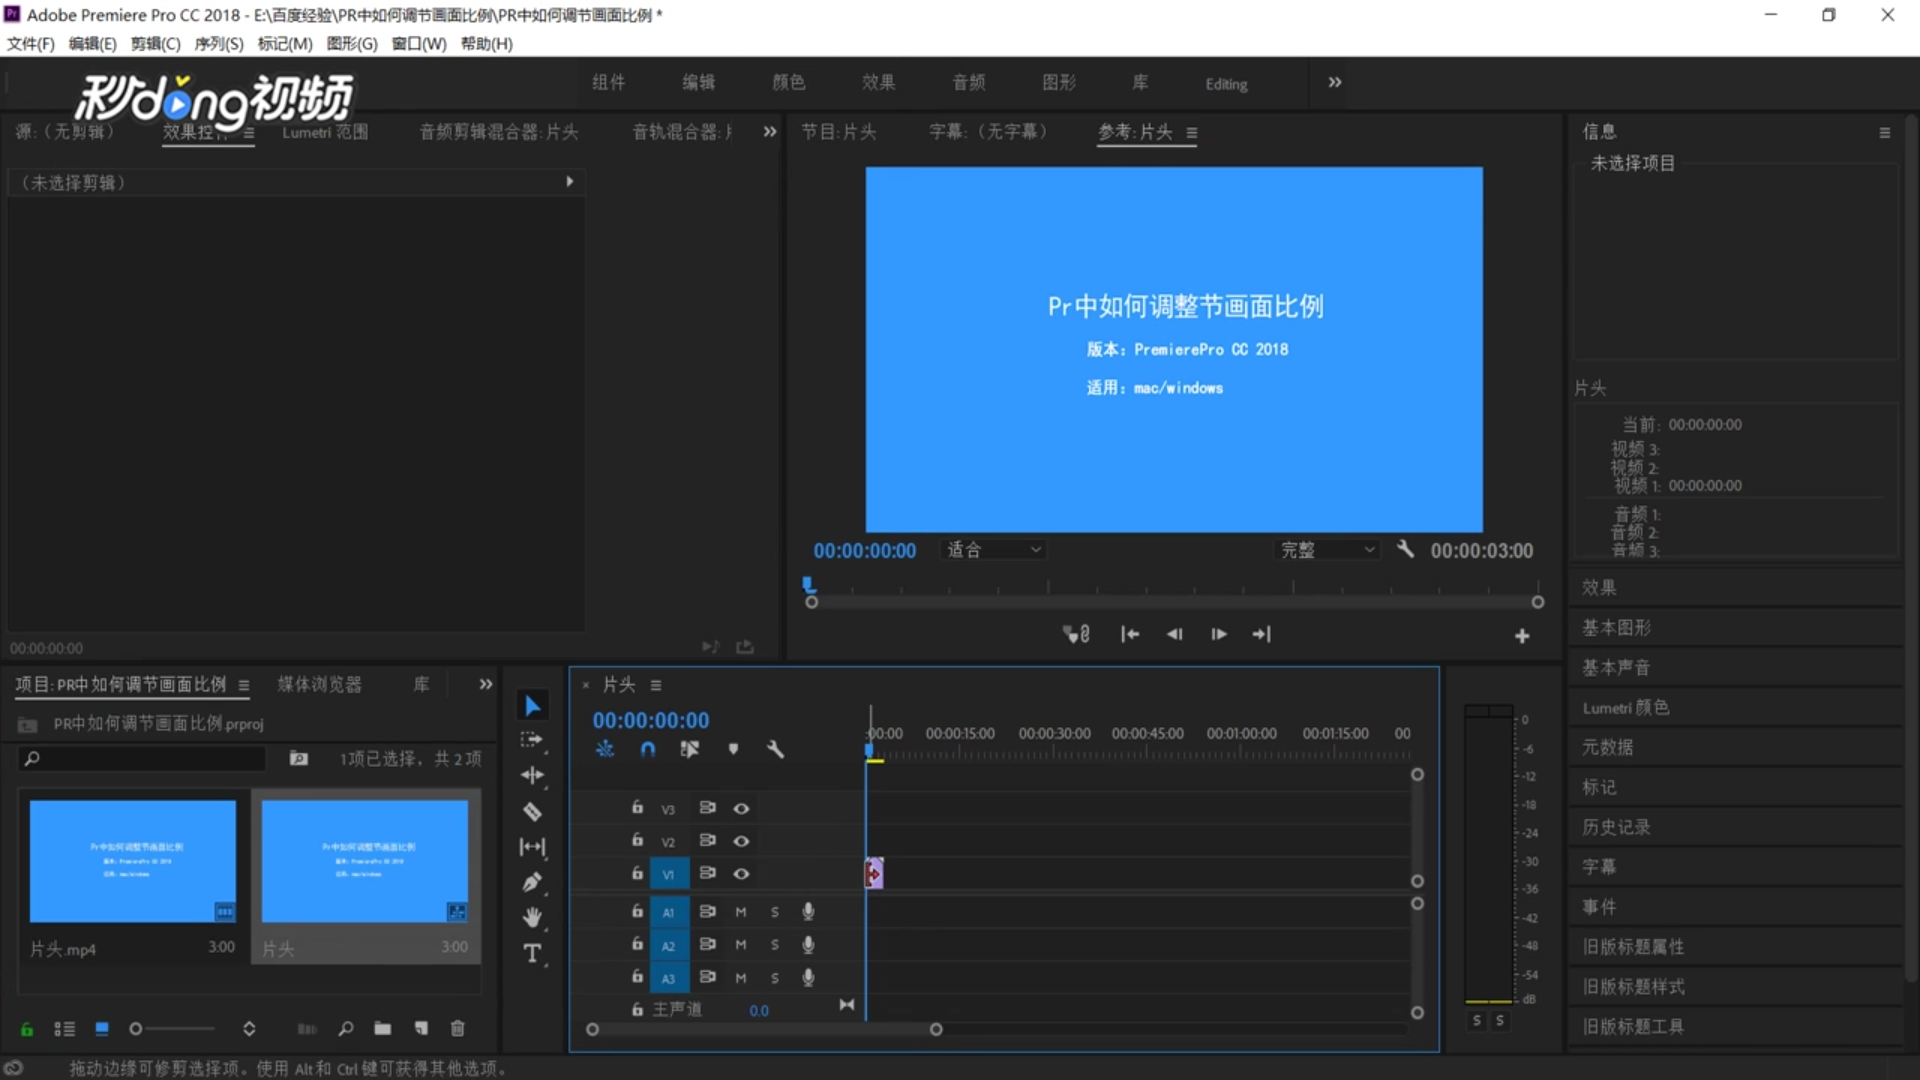1920x1080 pixels.
Task: Open playback resolution dropdown 完整
Action: (1328, 549)
